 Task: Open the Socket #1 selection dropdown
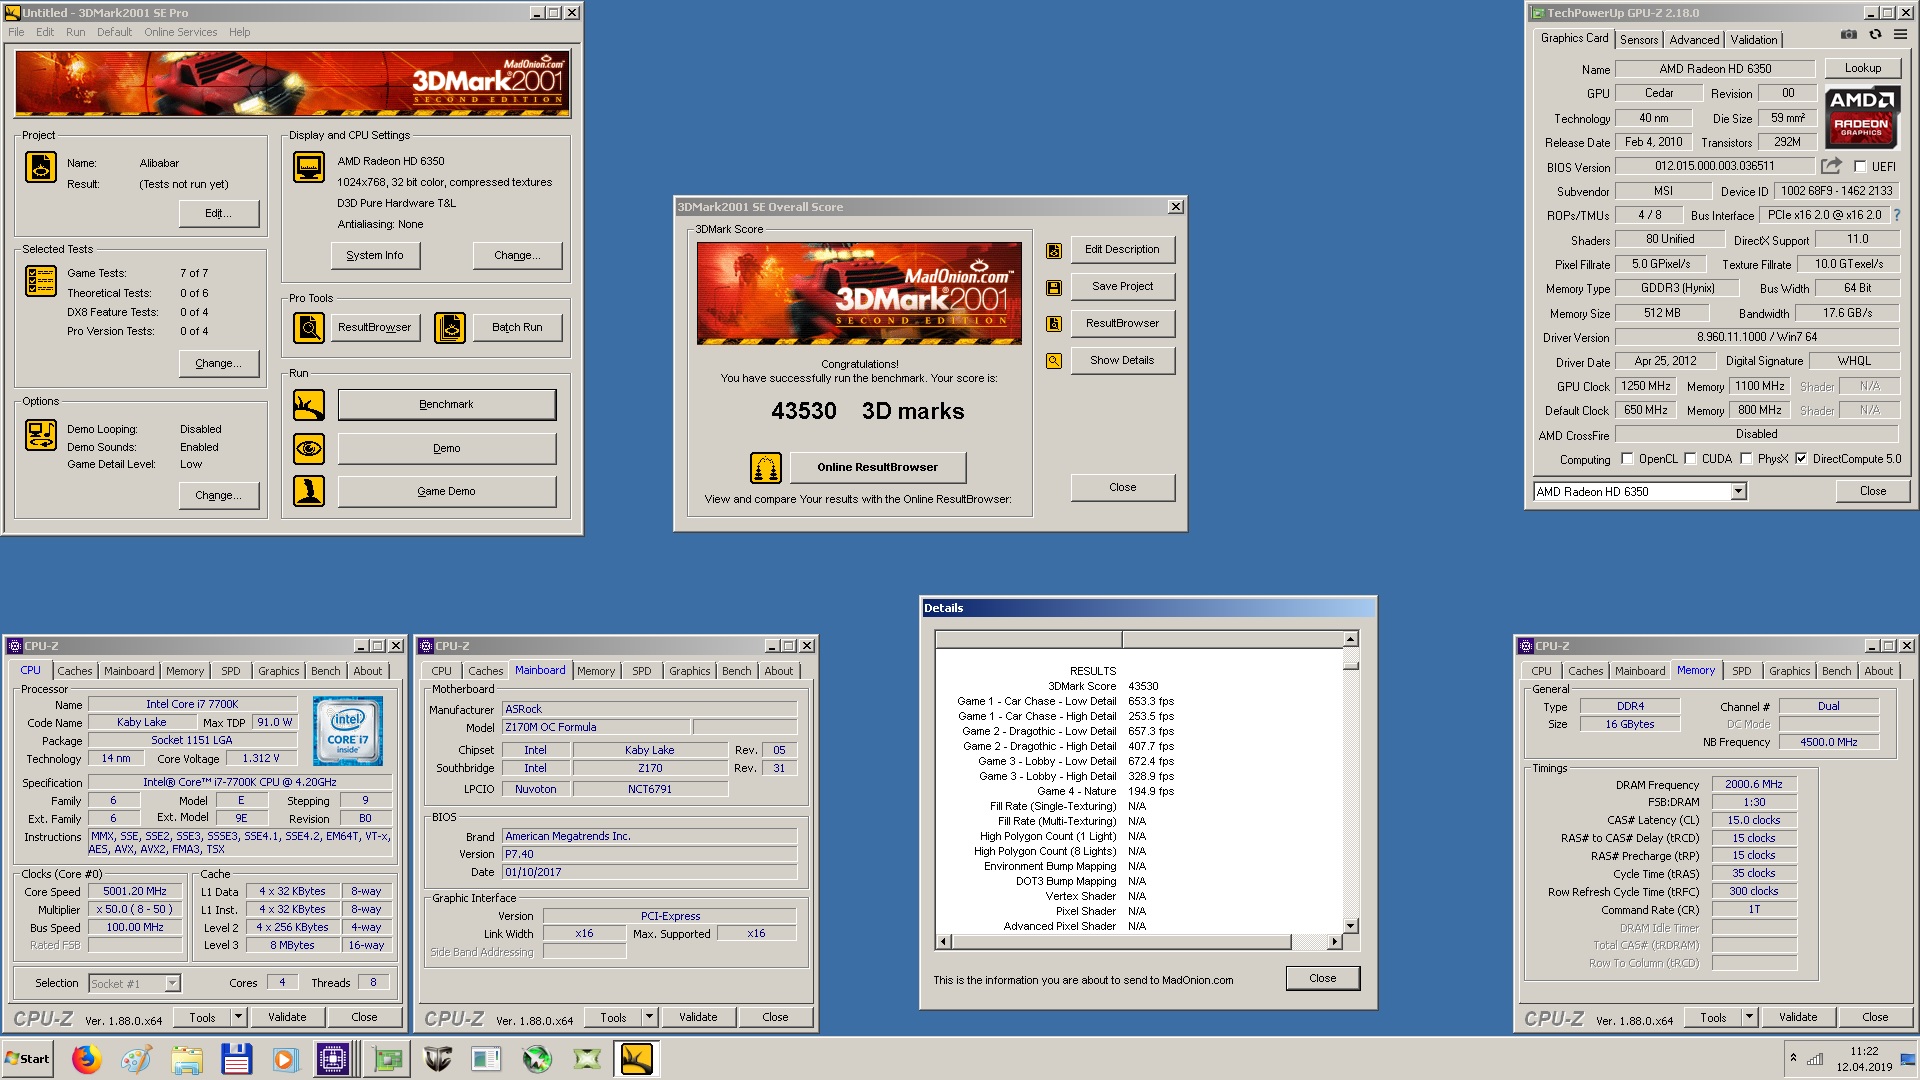(x=172, y=983)
